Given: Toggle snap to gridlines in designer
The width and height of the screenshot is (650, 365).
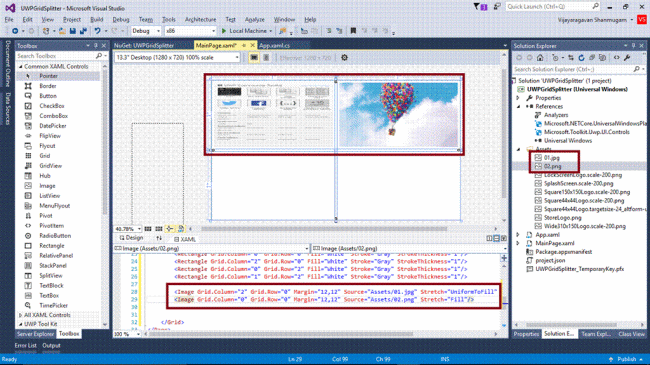Looking at the screenshot, I should pyautogui.click(x=159, y=229).
